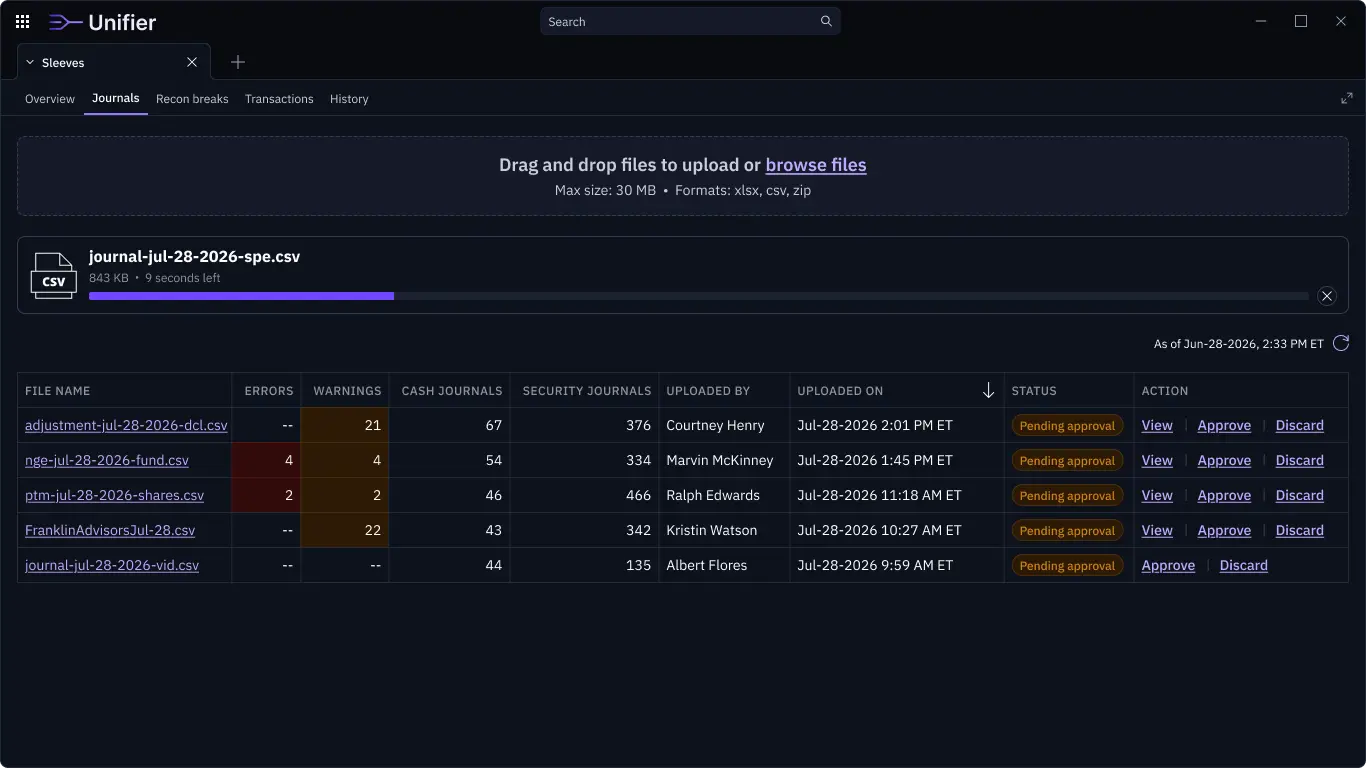Click warnings cell showing 22
The image size is (1366, 768).
pyautogui.click(x=345, y=530)
